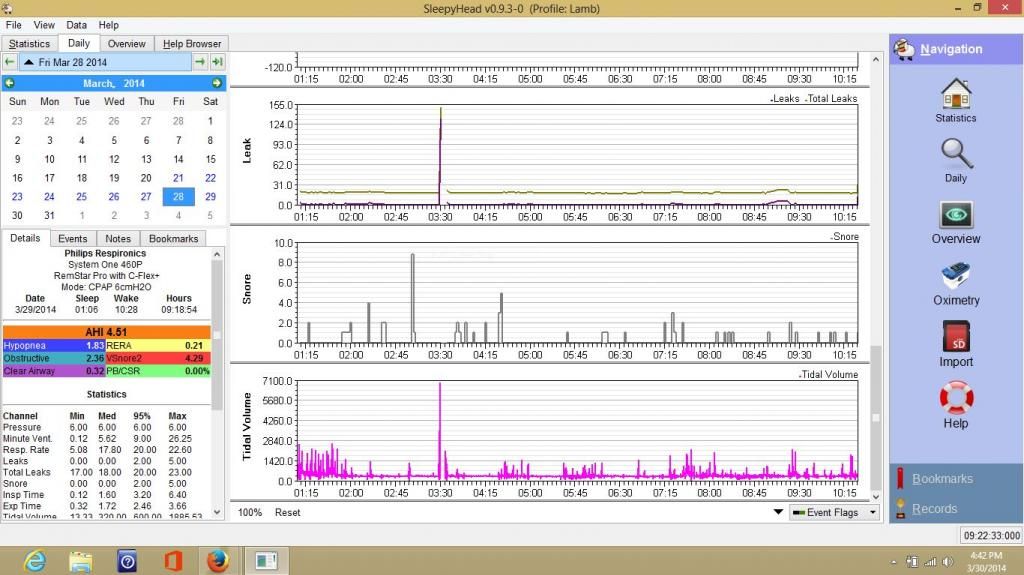
Task: Click the SleepyHead taskbar icon
Action: [266, 561]
